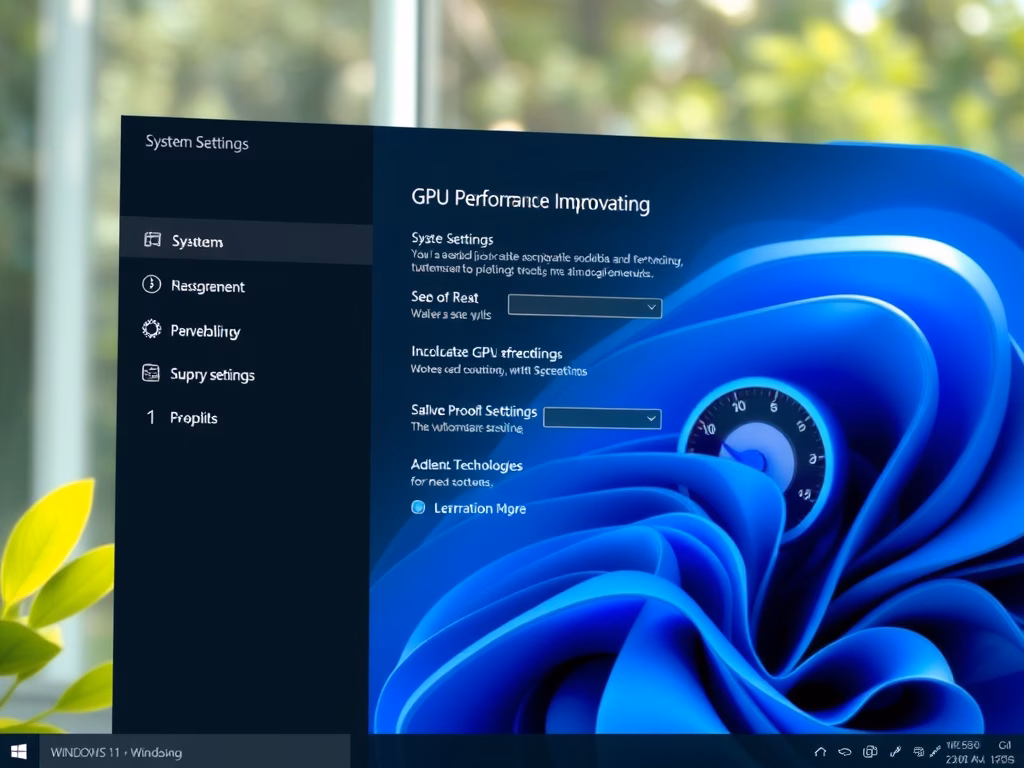Click the Lerrration More label text

click(x=479, y=508)
